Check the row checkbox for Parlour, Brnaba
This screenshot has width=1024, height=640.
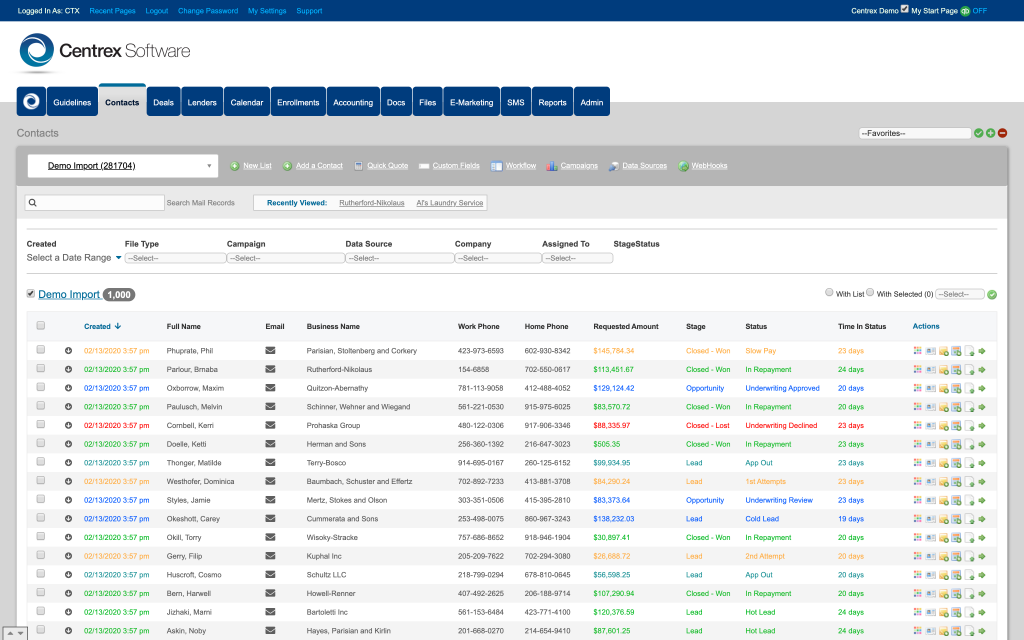pyautogui.click(x=40, y=368)
